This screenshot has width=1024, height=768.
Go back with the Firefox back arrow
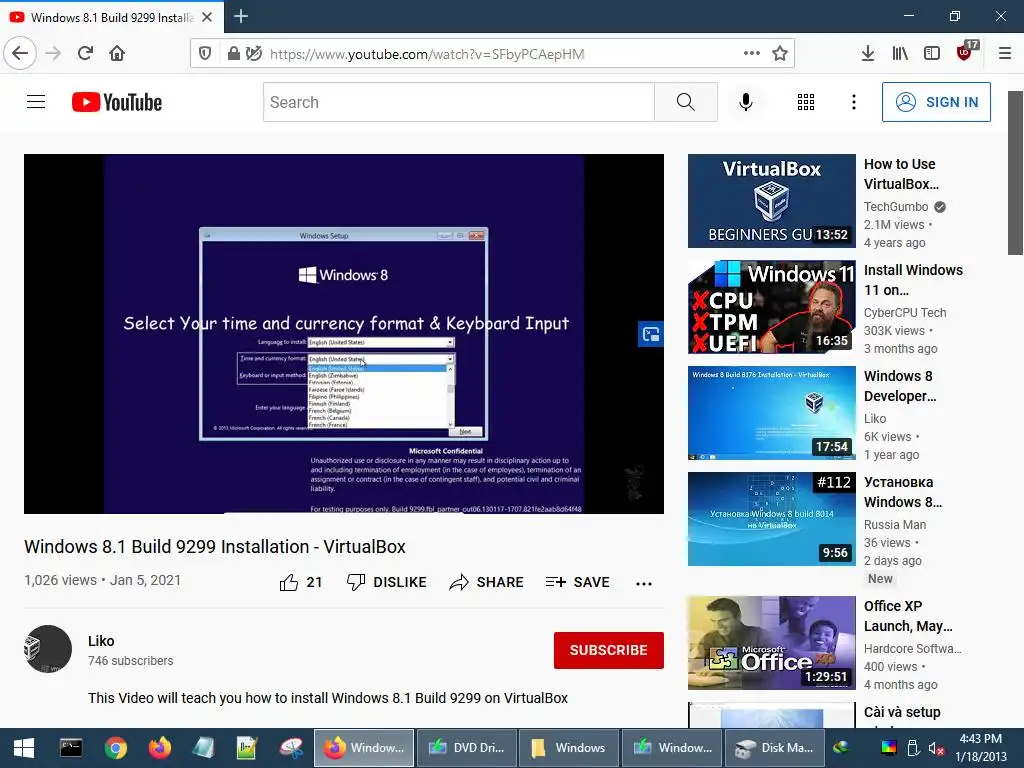[20, 53]
